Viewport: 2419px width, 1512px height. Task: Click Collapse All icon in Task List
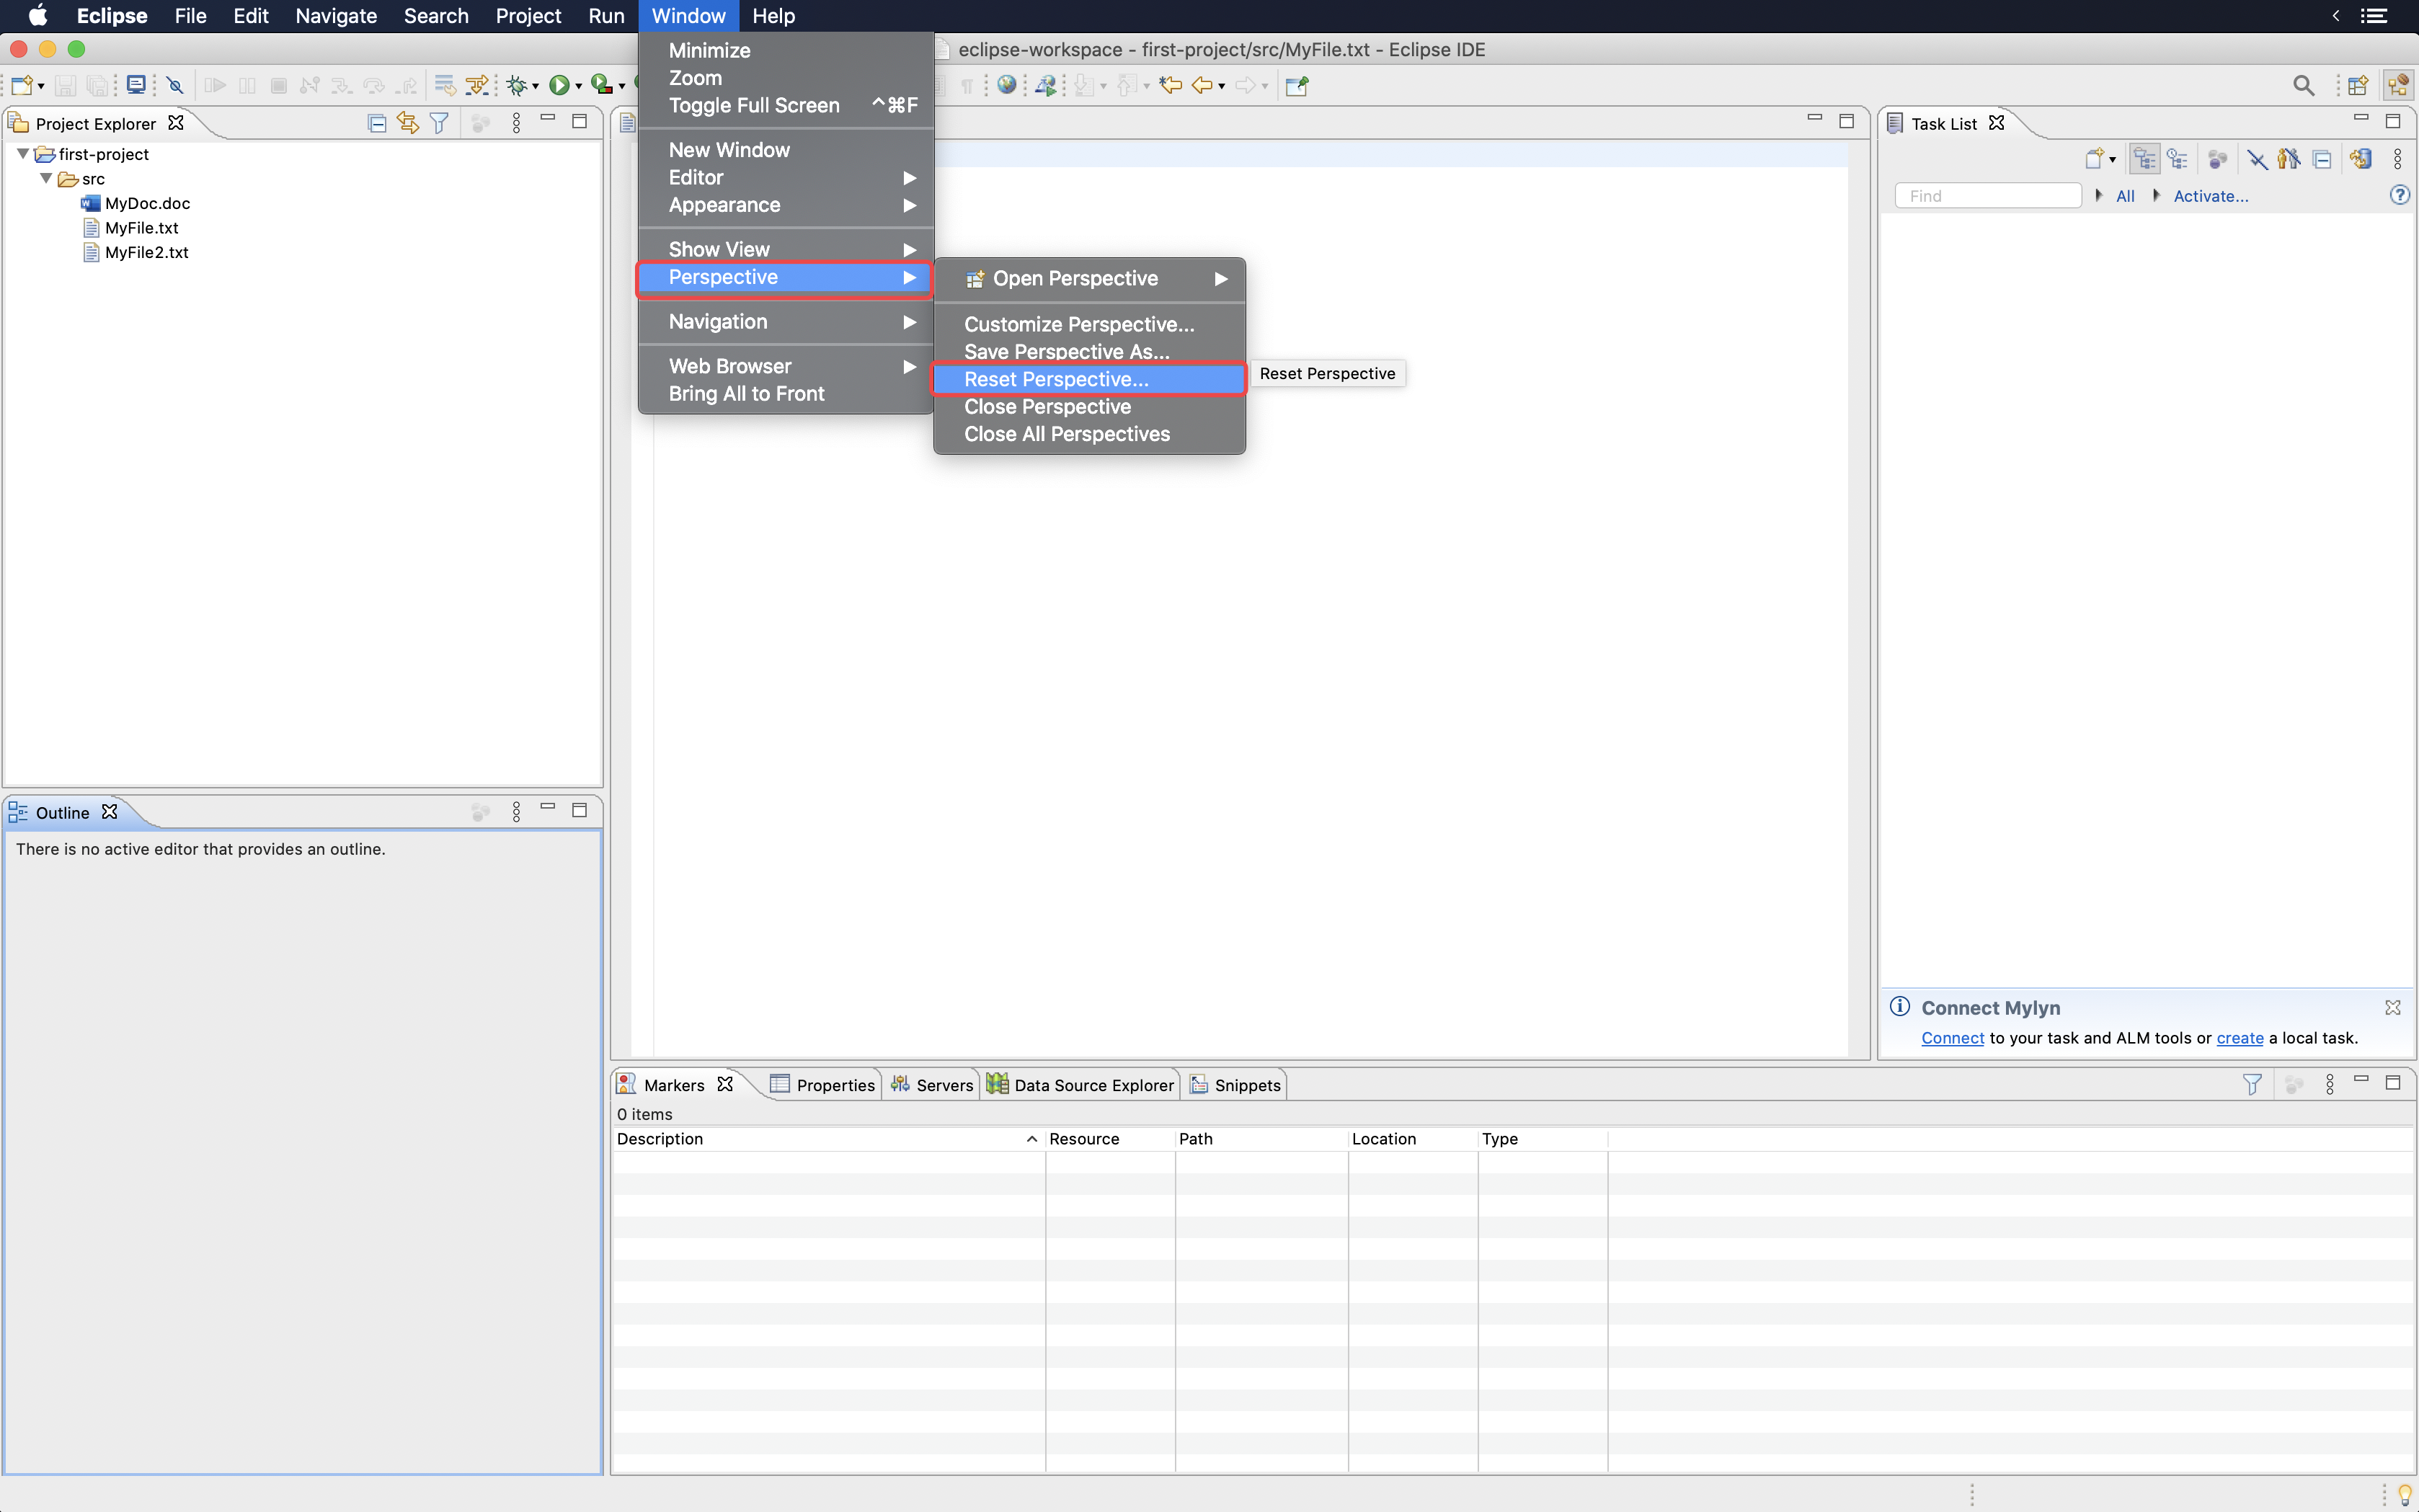(x=2322, y=159)
